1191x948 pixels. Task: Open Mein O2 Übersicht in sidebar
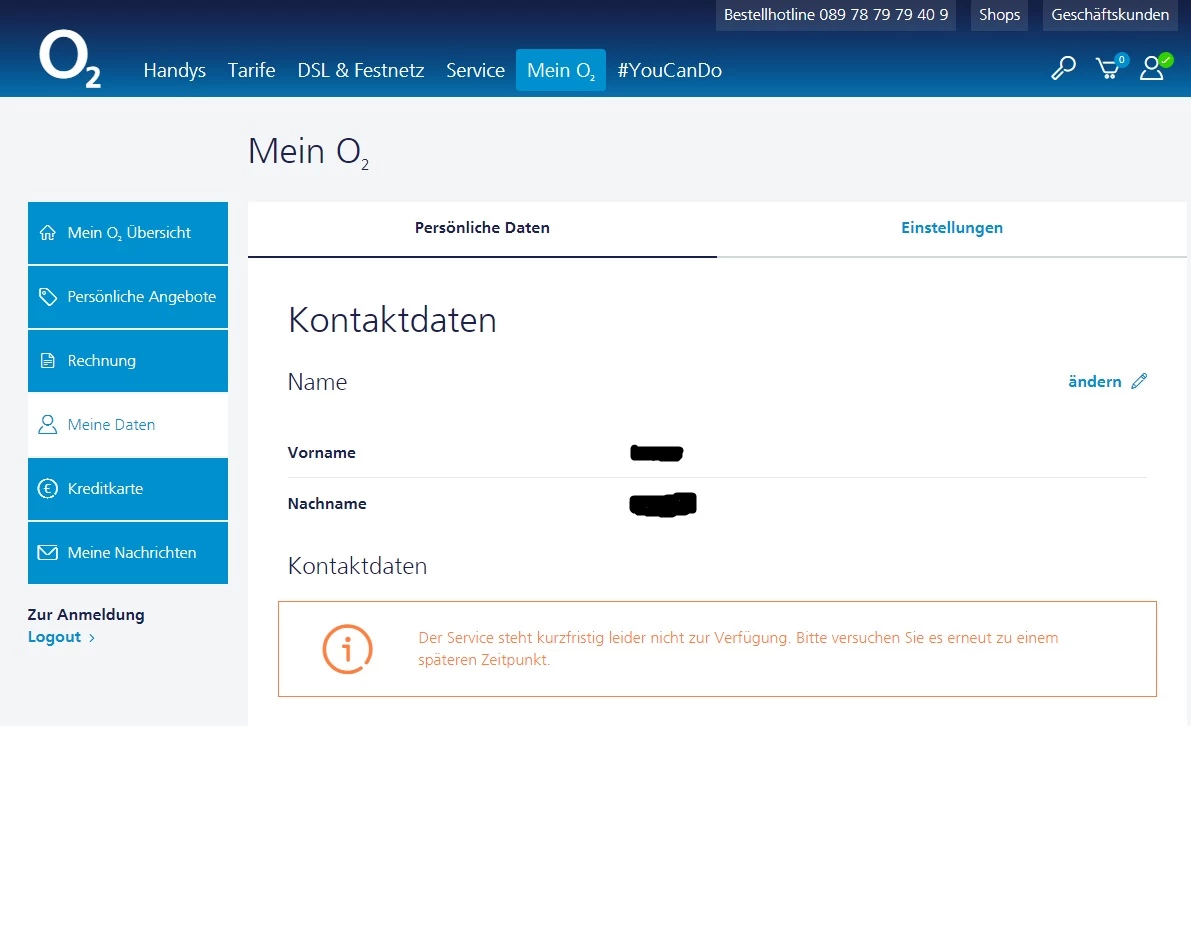coord(128,232)
